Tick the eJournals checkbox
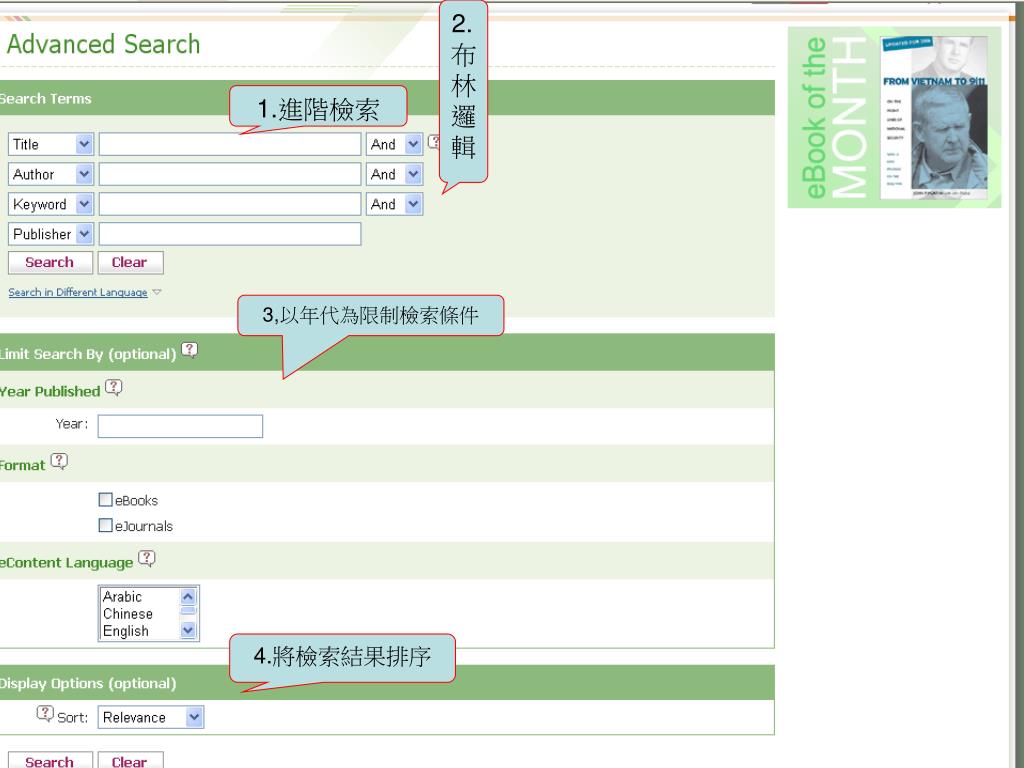 [105, 525]
